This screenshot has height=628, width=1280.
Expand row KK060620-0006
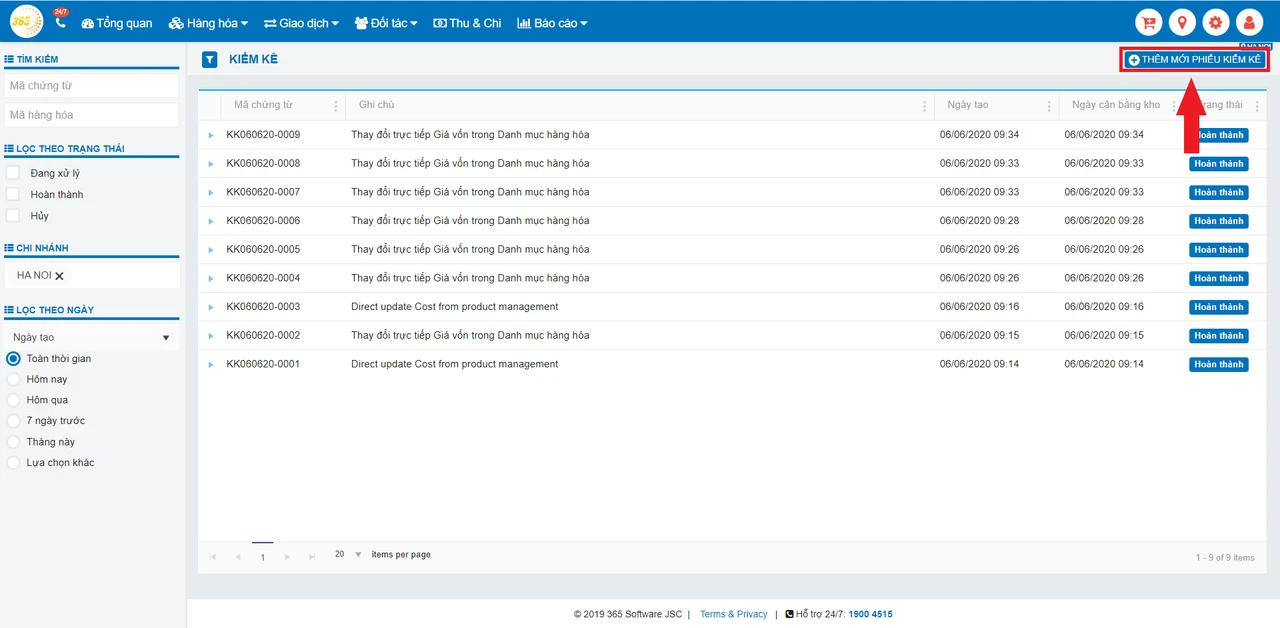[x=211, y=221]
